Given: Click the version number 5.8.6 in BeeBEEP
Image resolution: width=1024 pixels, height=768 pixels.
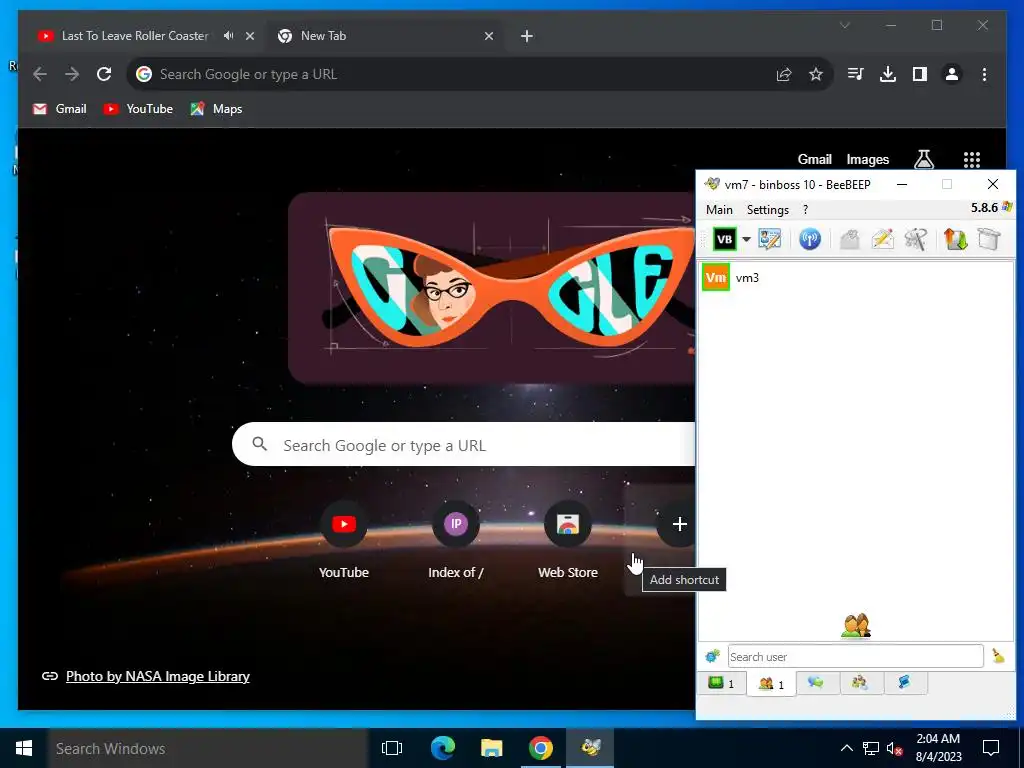Looking at the screenshot, I should tap(984, 208).
